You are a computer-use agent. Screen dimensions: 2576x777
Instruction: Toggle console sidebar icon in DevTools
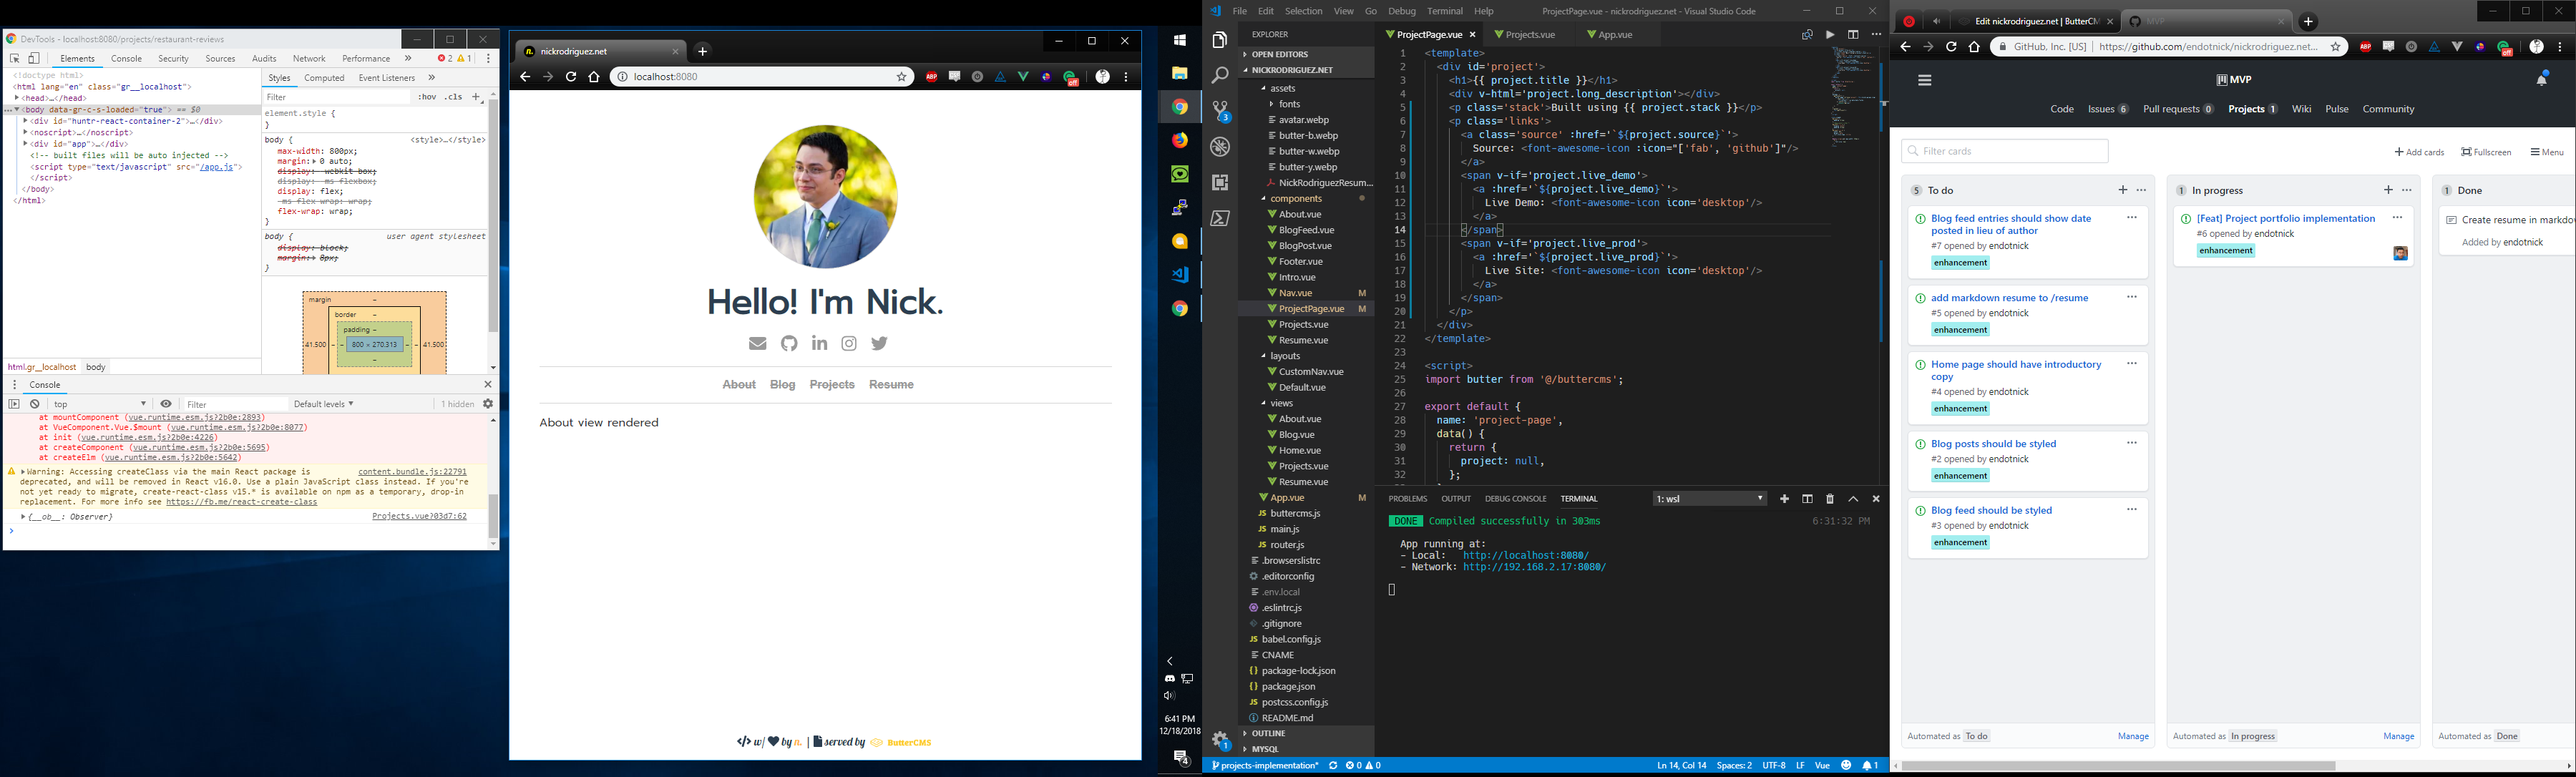14,404
